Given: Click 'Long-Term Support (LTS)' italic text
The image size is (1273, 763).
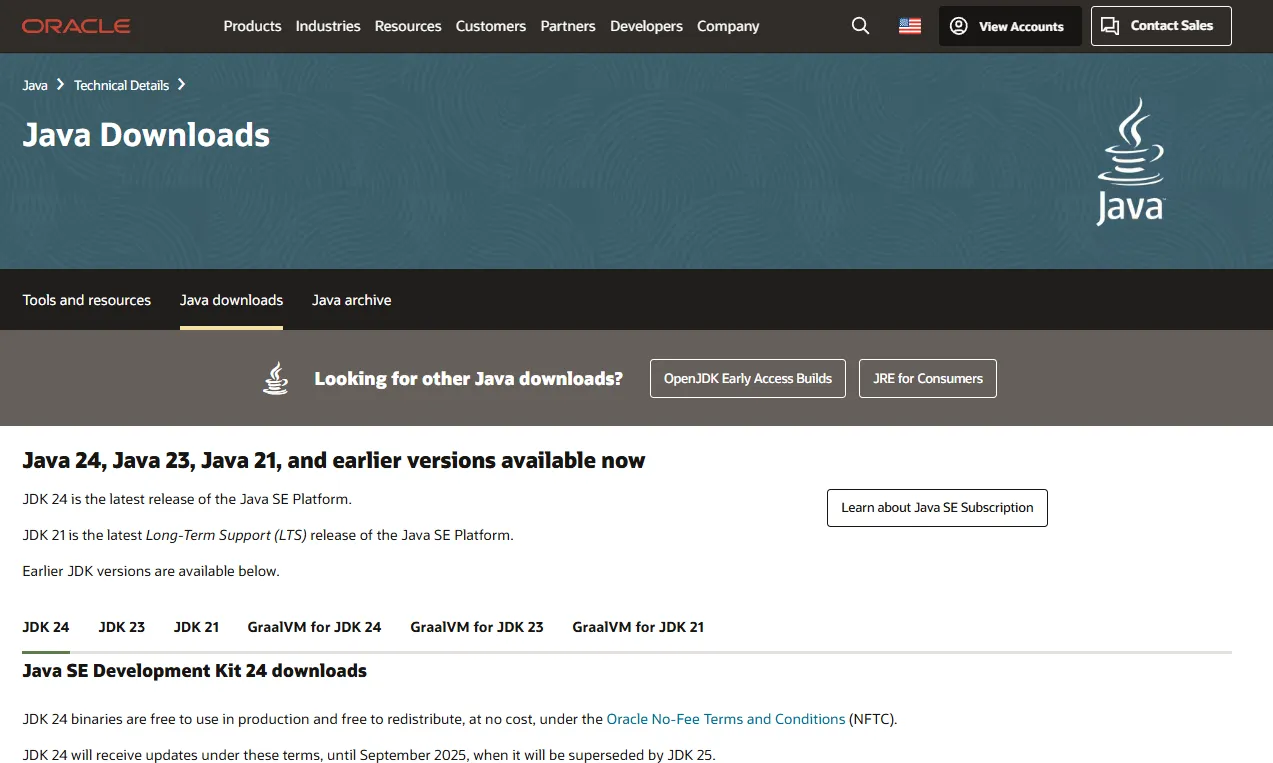Looking at the screenshot, I should 228,535.
